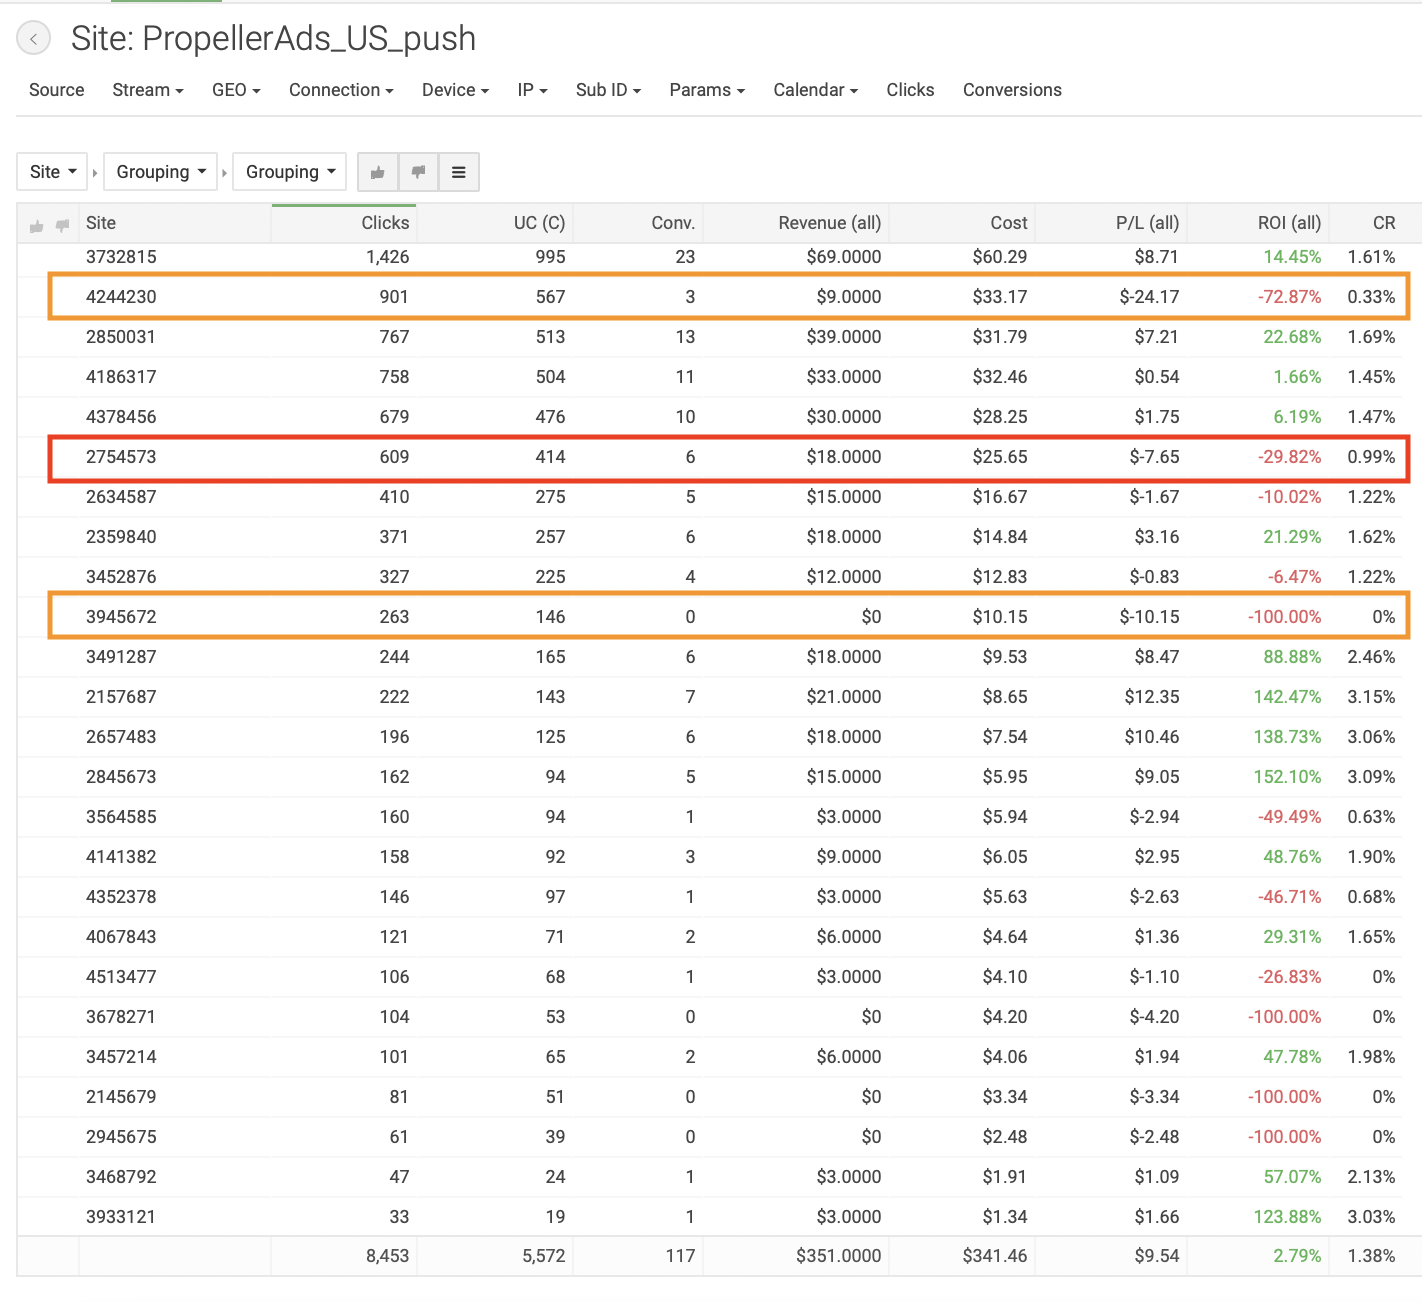The height and width of the screenshot is (1302, 1422).
Task: Expand the IP menu
Action: coord(532,90)
